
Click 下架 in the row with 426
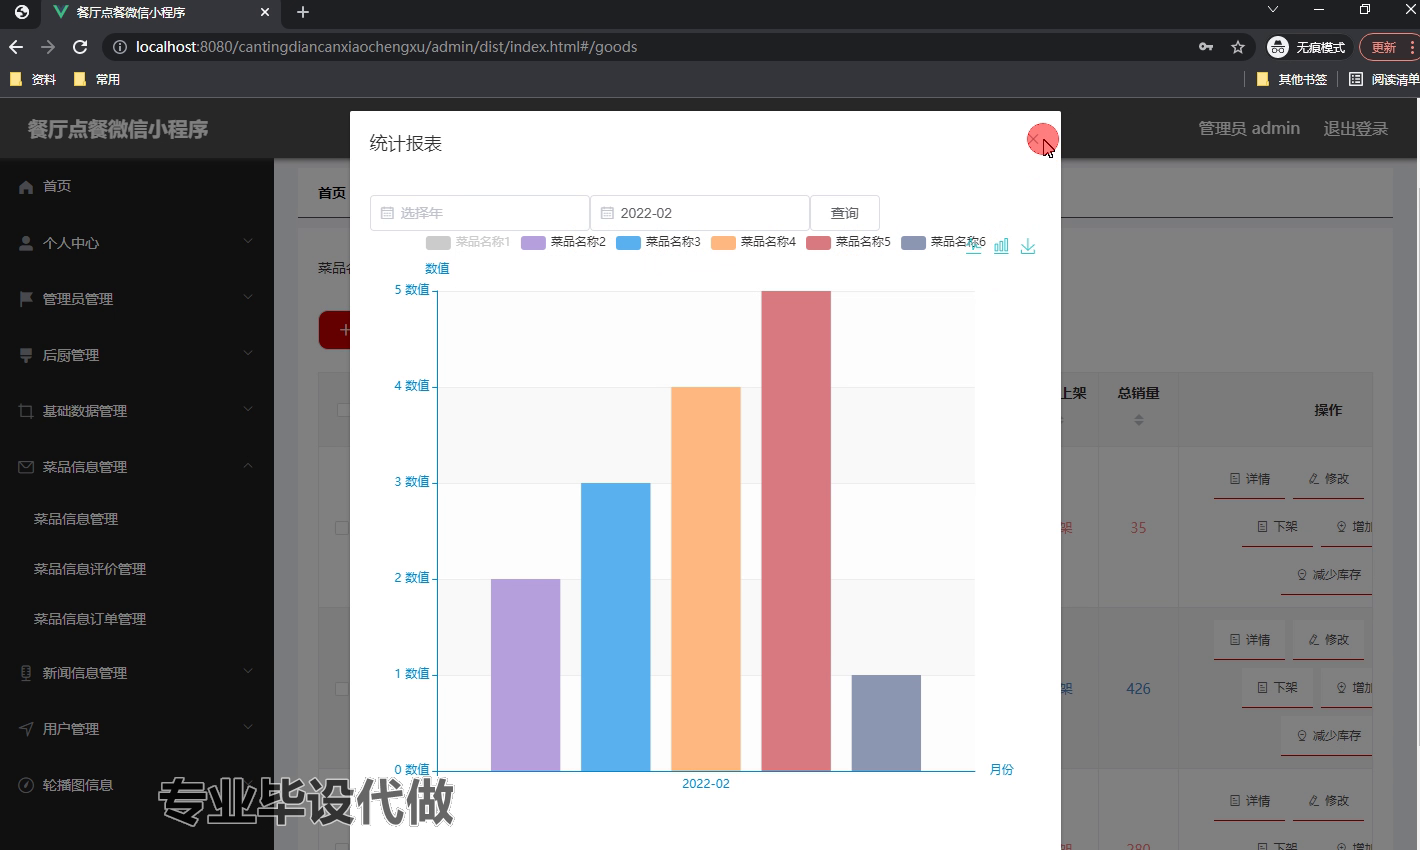point(1277,688)
